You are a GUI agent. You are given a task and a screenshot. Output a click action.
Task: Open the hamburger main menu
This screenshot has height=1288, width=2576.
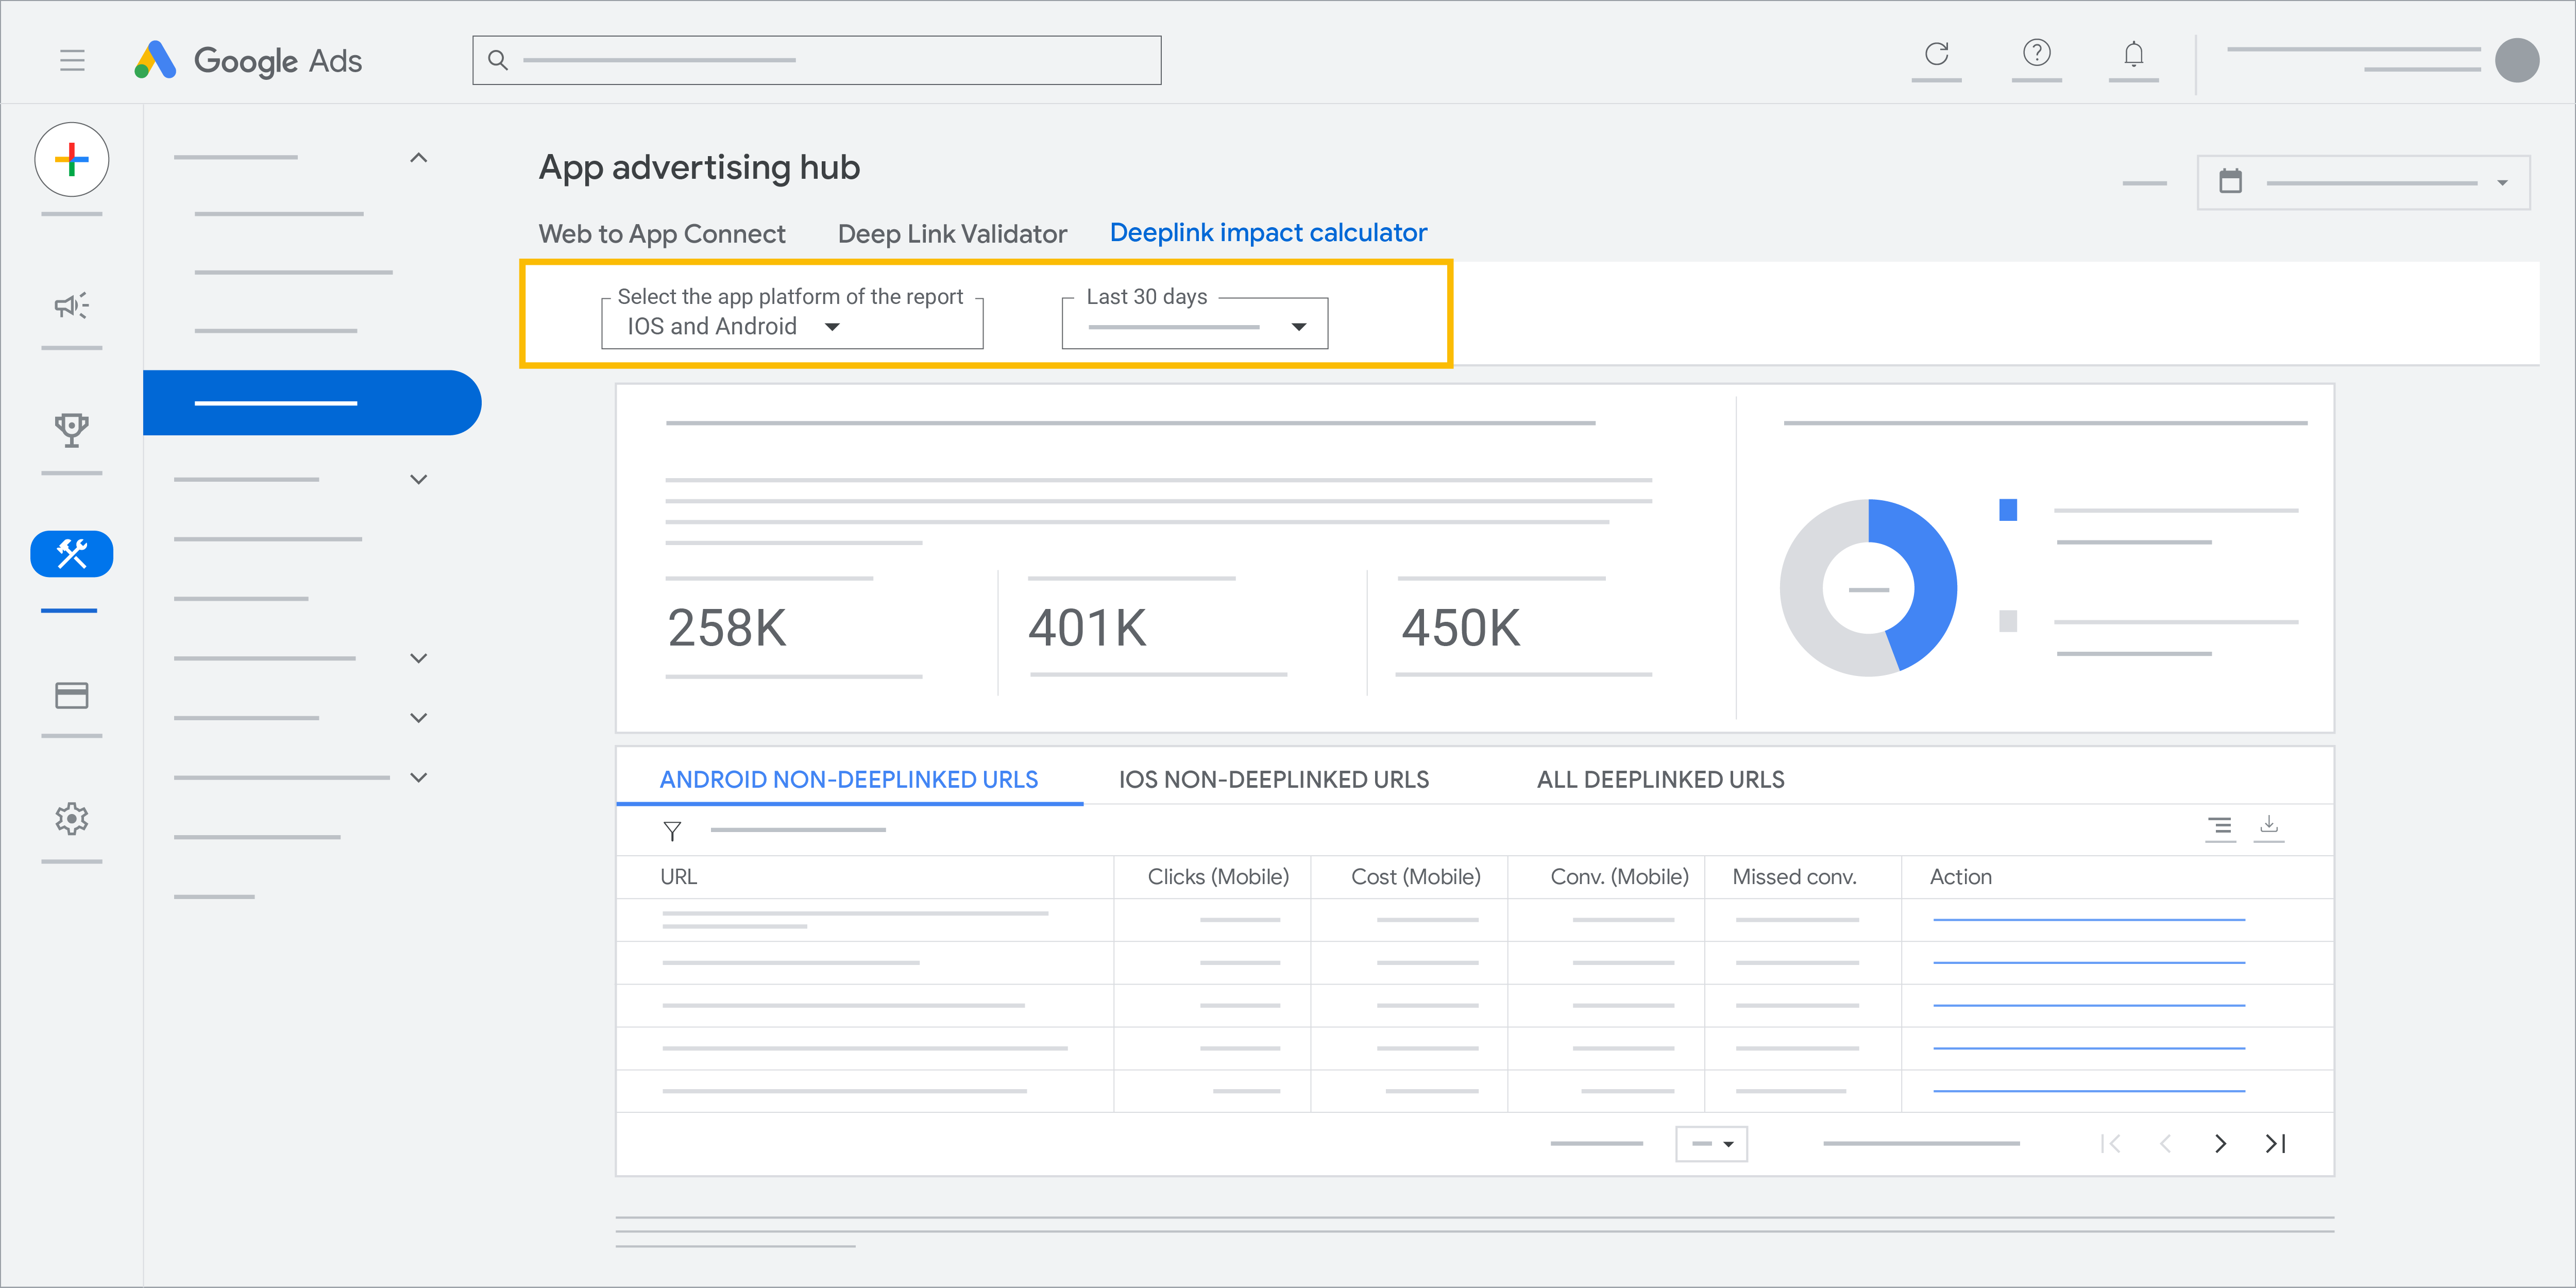pos(72,60)
